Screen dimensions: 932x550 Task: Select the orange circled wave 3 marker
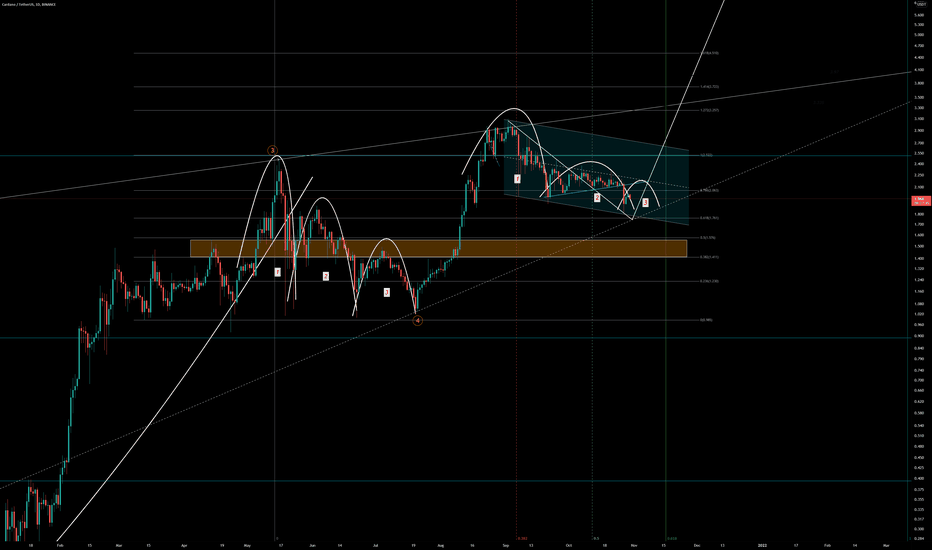tap(273, 150)
